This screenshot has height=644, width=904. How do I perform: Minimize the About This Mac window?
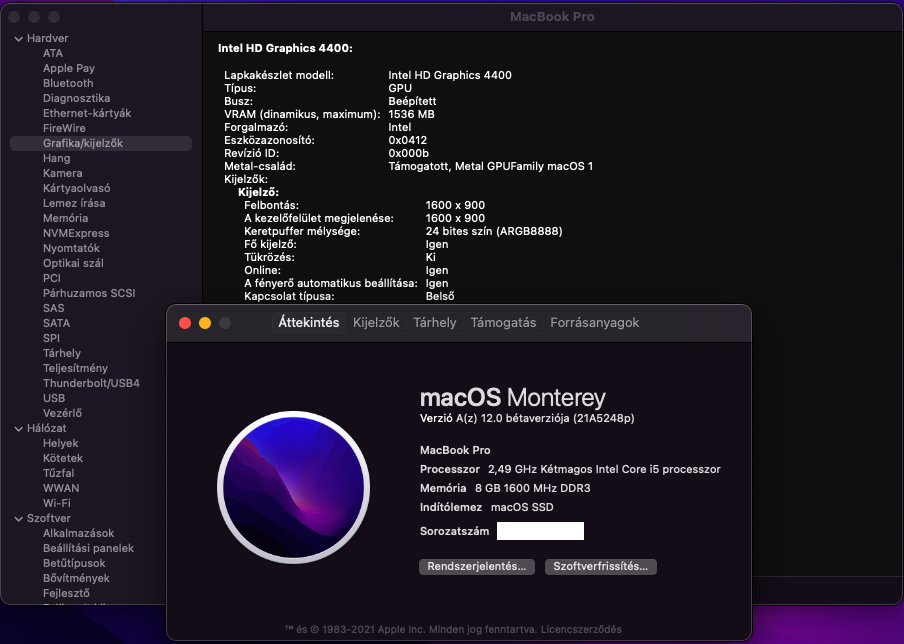point(205,323)
